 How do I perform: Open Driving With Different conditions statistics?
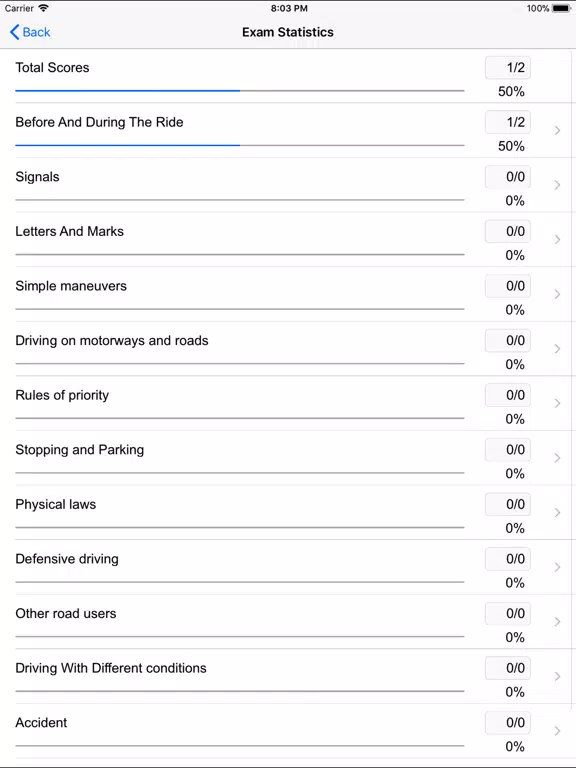[288, 676]
